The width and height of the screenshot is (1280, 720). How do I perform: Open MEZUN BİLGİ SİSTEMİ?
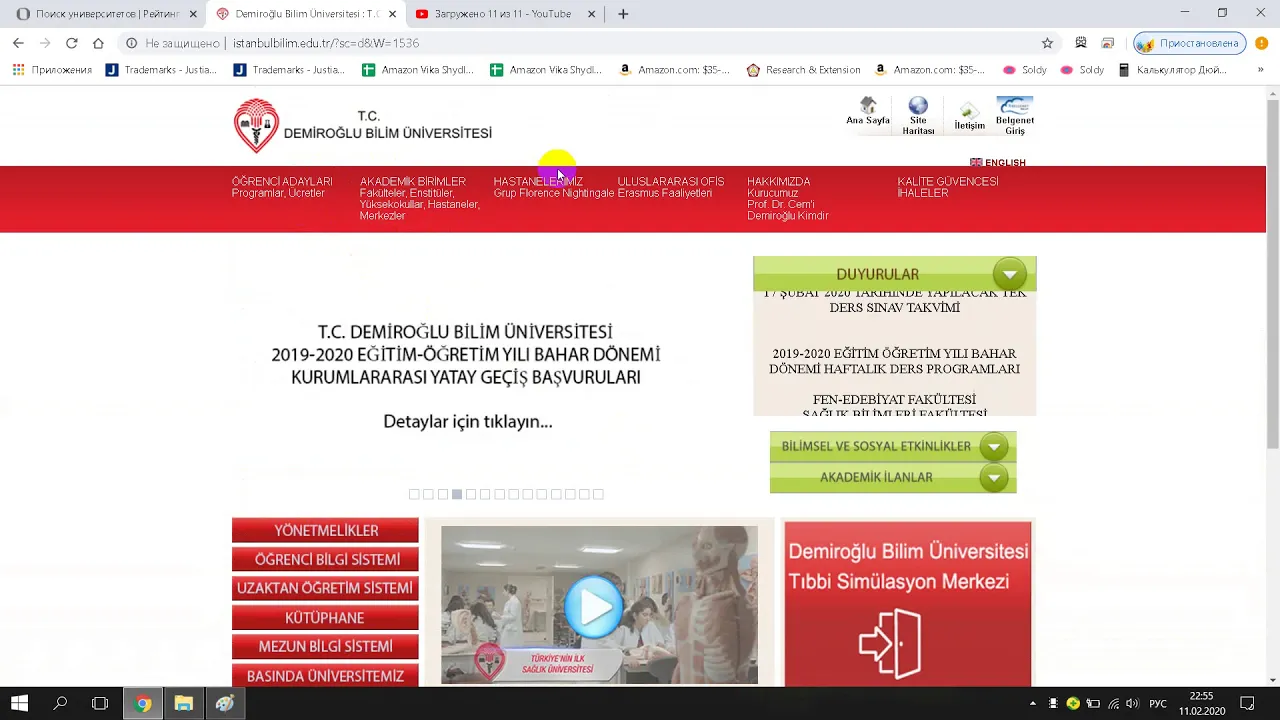pos(325,646)
